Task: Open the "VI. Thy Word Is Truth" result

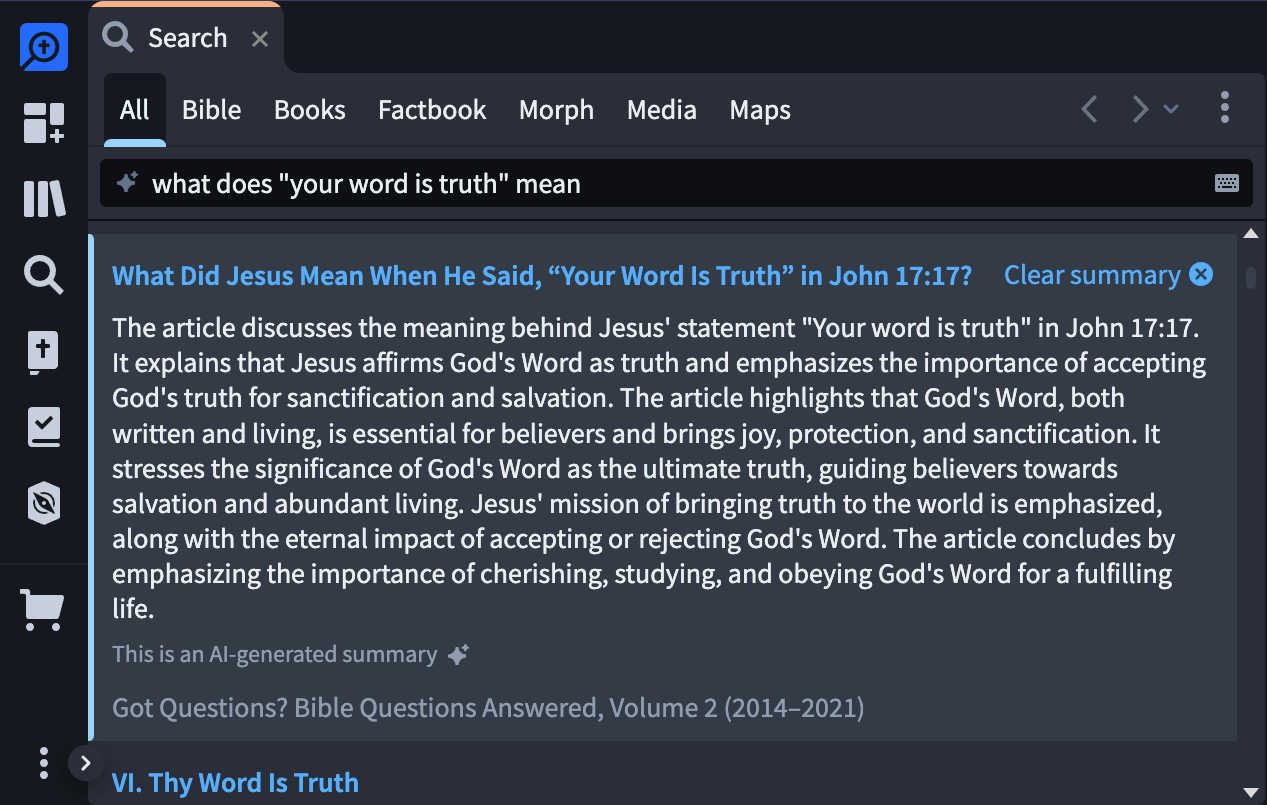Action: [235, 782]
